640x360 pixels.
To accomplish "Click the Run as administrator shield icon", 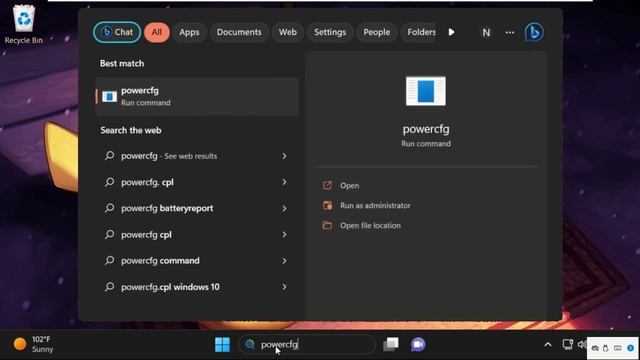I will (x=327, y=205).
